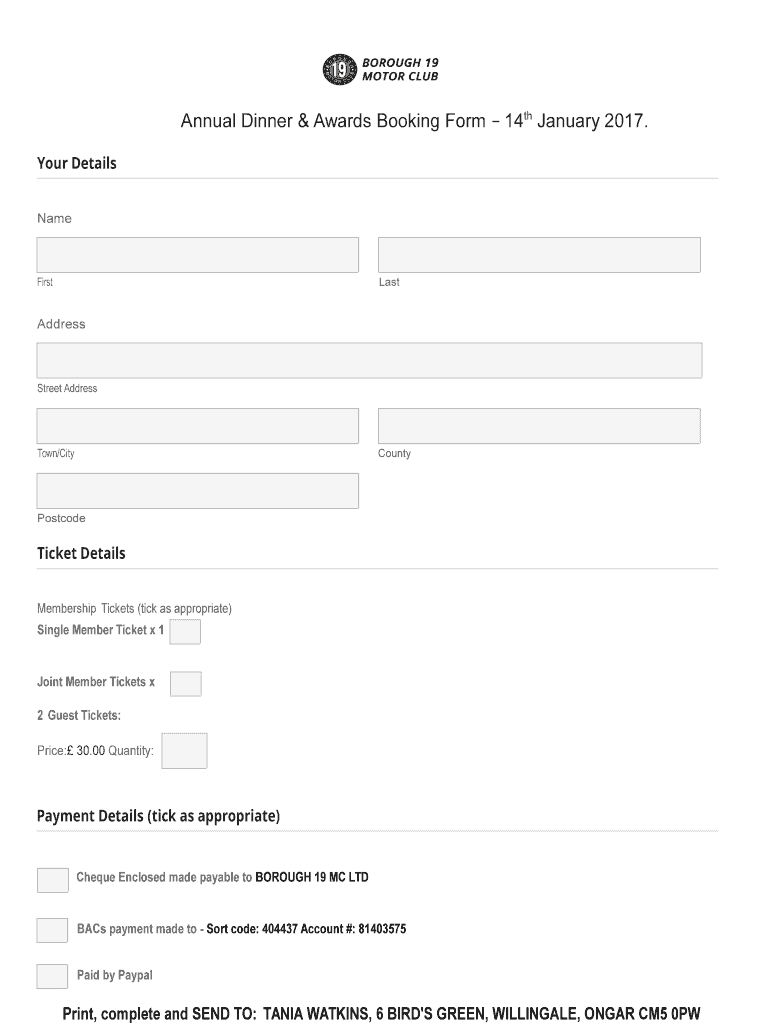Click the Annual Dinner & Awards title
Viewport: 770px width, 1024px height.
click(414, 122)
